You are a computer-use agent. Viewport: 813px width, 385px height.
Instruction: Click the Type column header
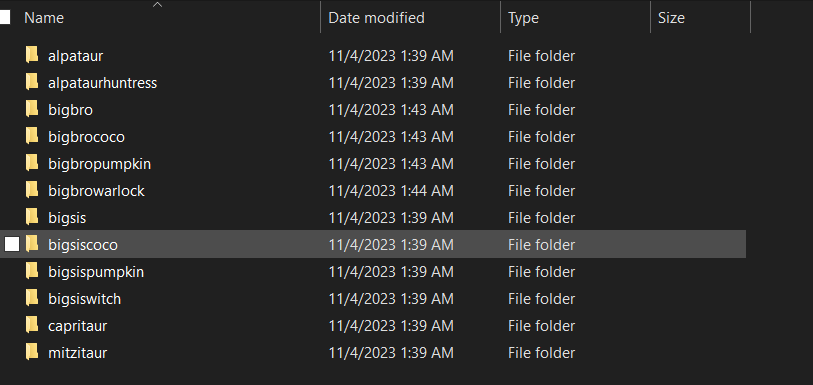tap(523, 18)
